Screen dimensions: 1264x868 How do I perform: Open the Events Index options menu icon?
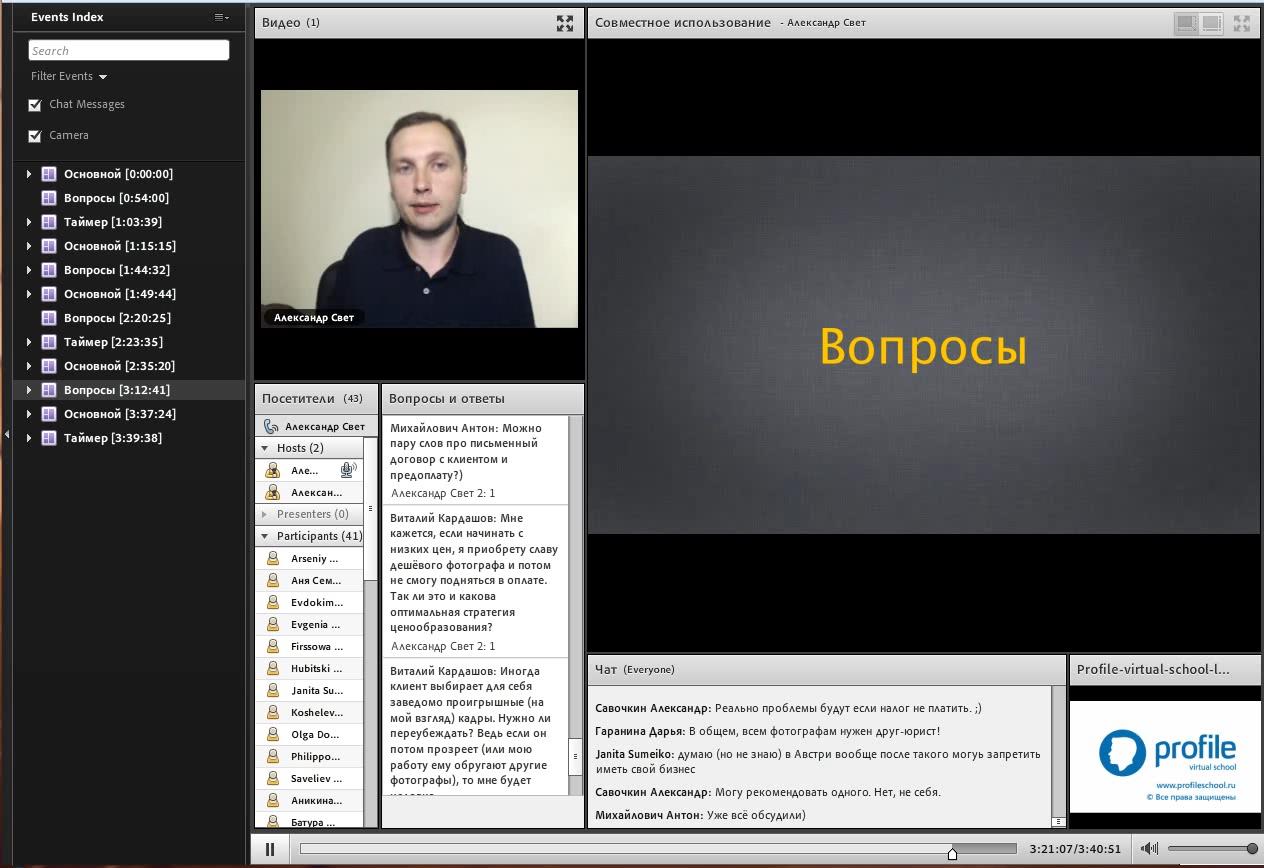tap(221, 17)
